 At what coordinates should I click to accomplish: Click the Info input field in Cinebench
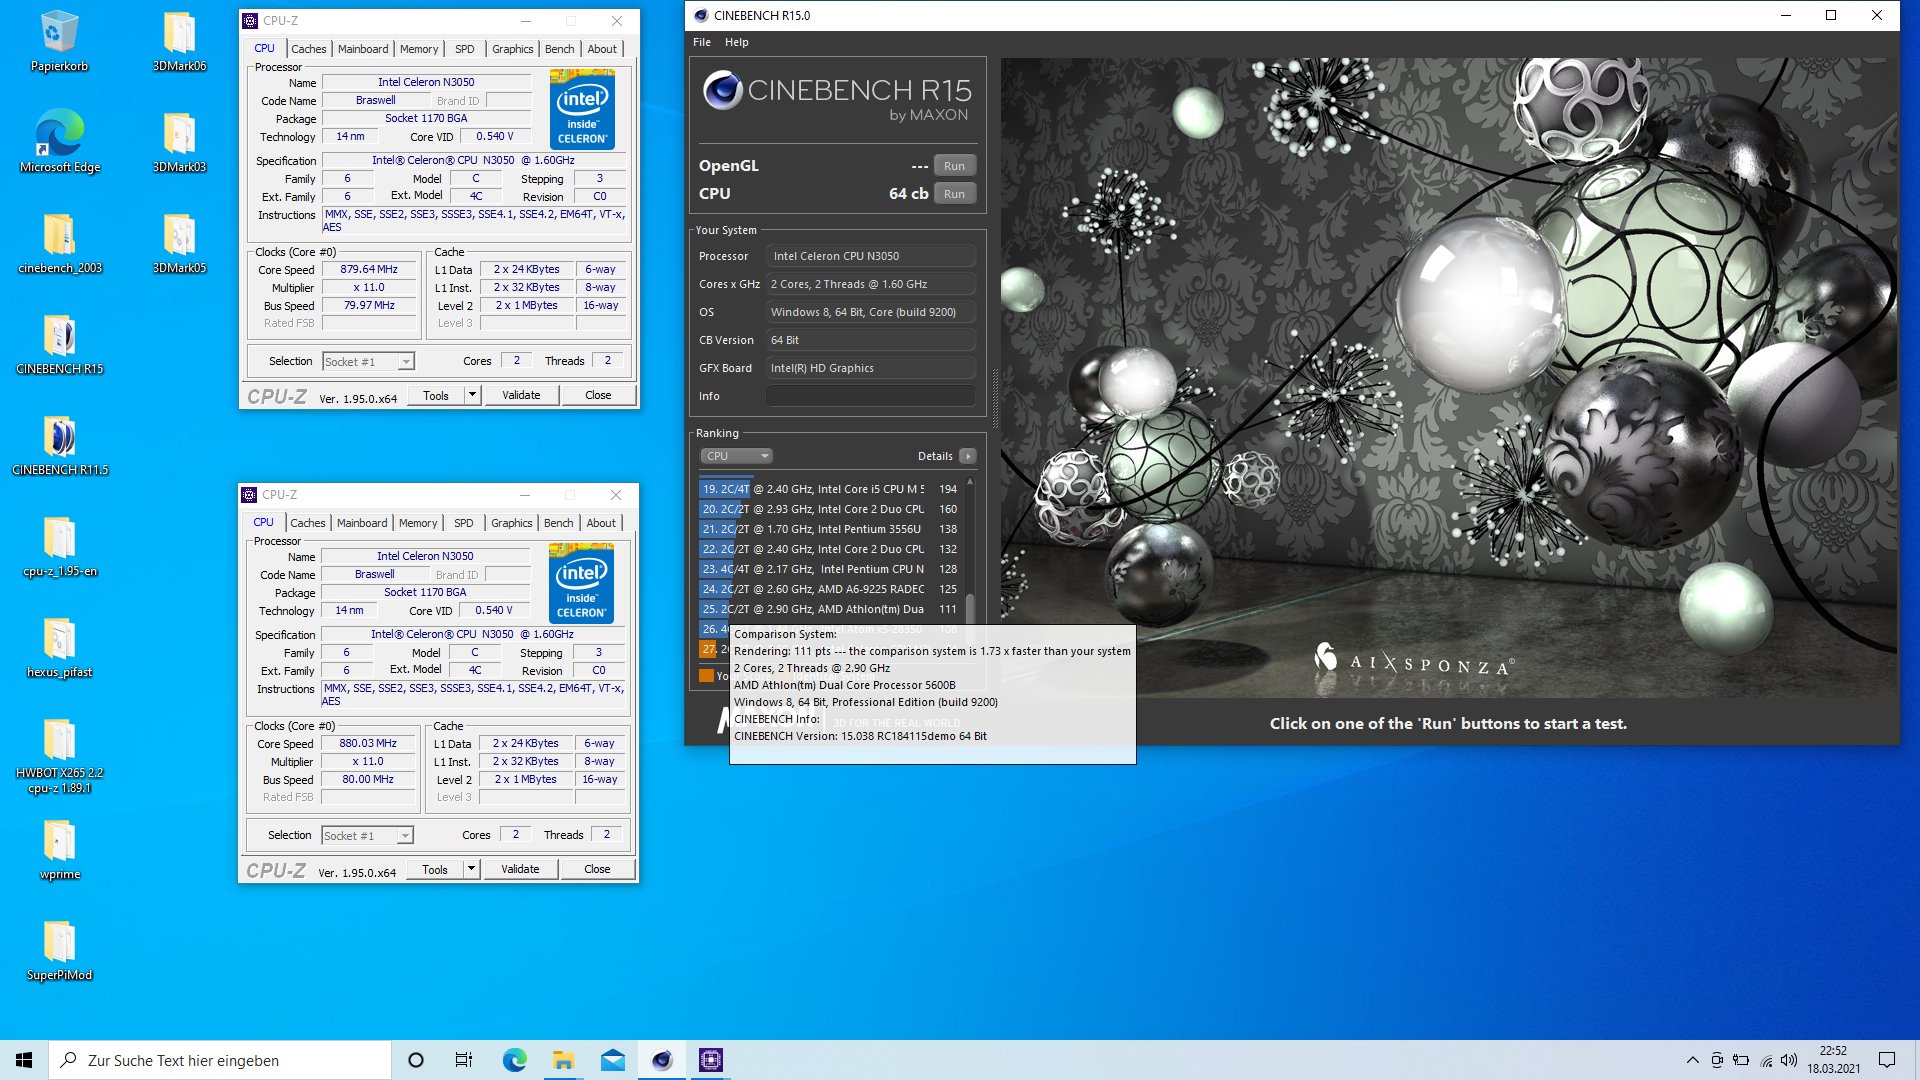pos(871,396)
